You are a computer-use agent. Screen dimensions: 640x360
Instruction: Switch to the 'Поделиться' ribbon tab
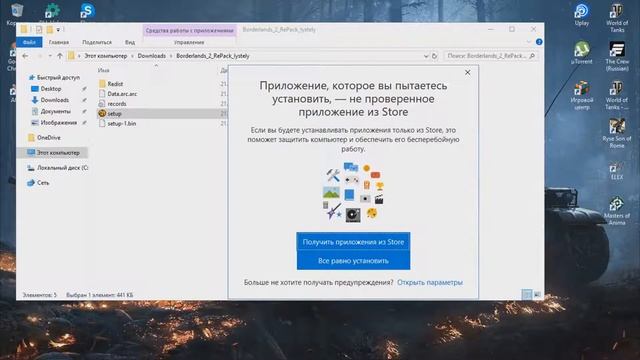click(x=97, y=42)
